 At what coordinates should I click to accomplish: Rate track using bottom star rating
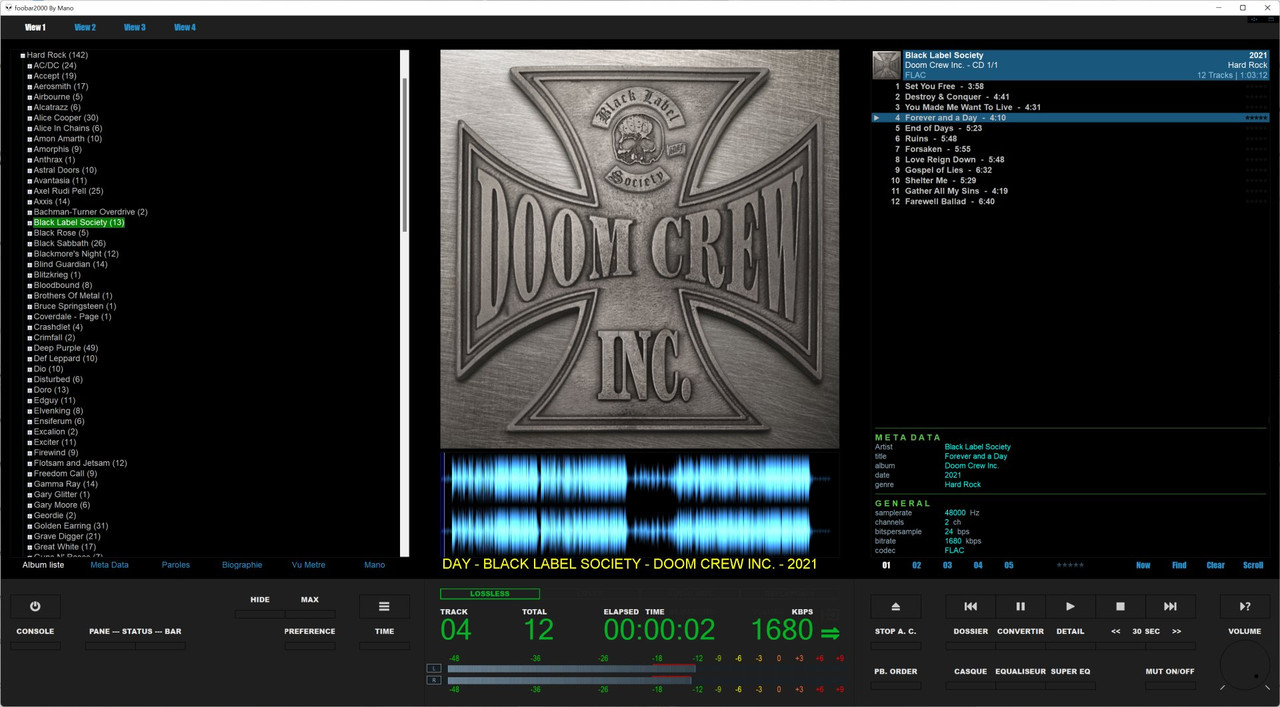[1070, 565]
